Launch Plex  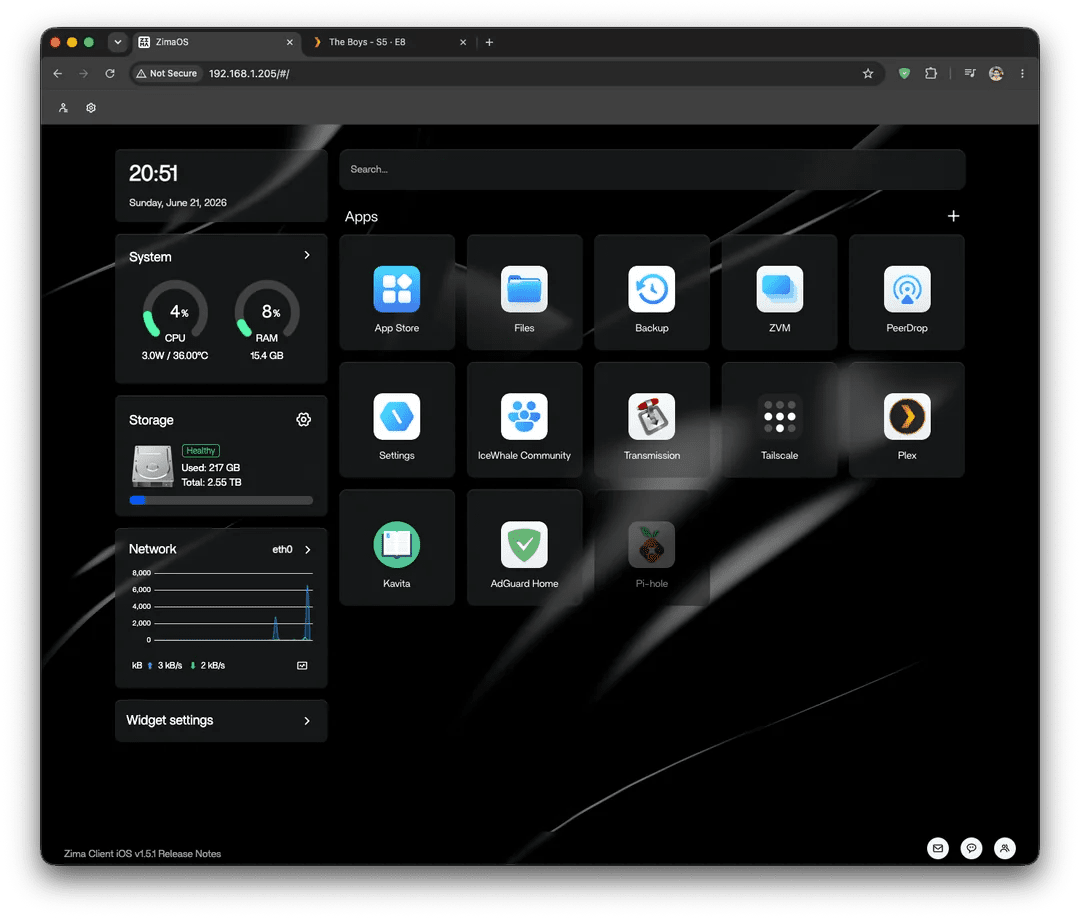pos(906,420)
